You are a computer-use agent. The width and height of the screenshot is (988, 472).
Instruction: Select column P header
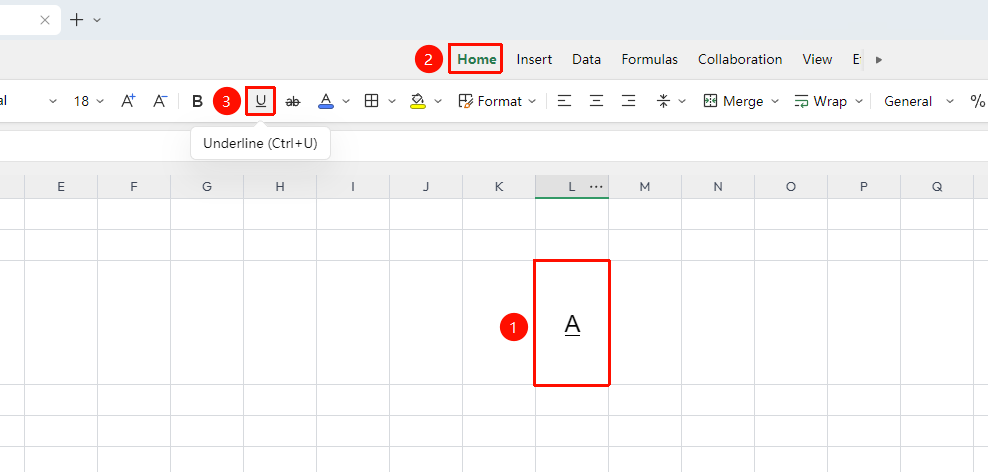[x=864, y=187]
